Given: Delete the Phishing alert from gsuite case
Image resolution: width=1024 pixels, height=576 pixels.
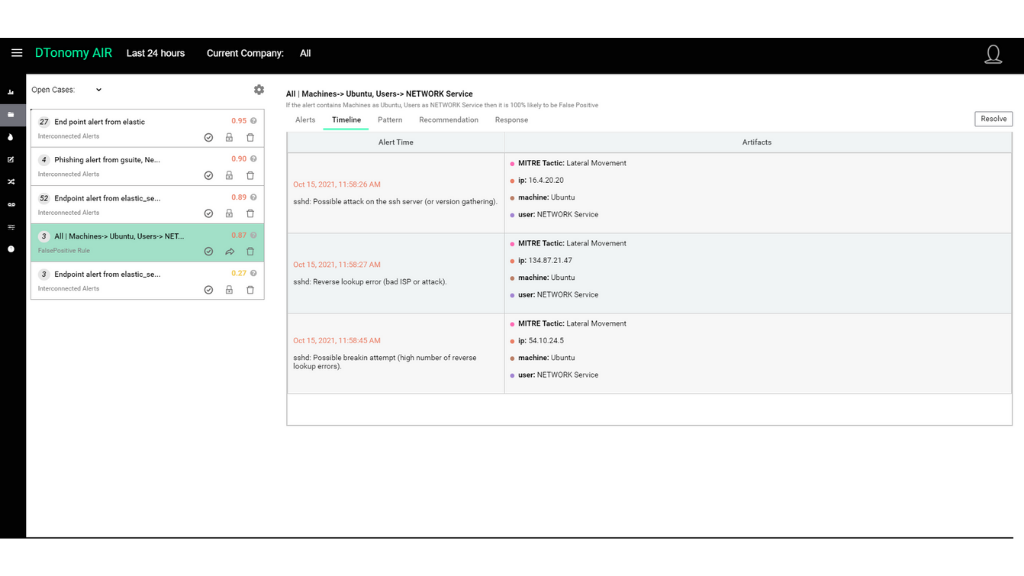Looking at the screenshot, I should point(250,175).
